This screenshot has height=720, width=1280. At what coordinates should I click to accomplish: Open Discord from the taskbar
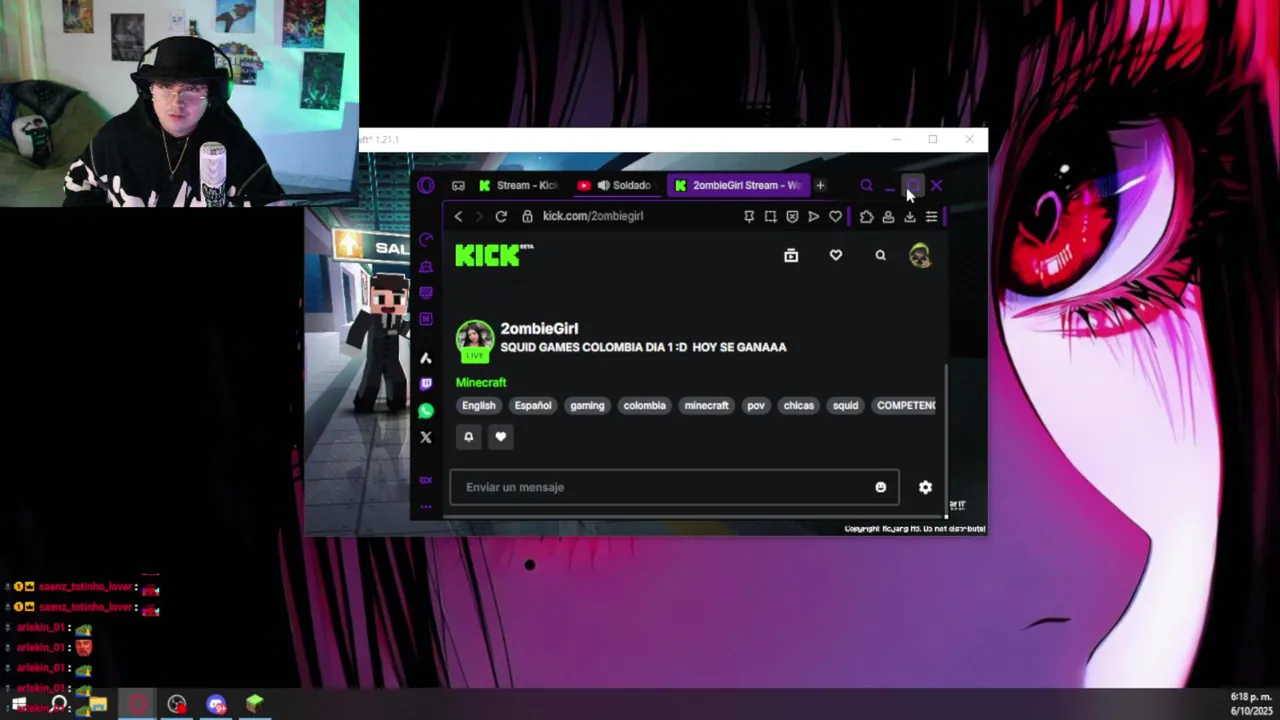(217, 704)
